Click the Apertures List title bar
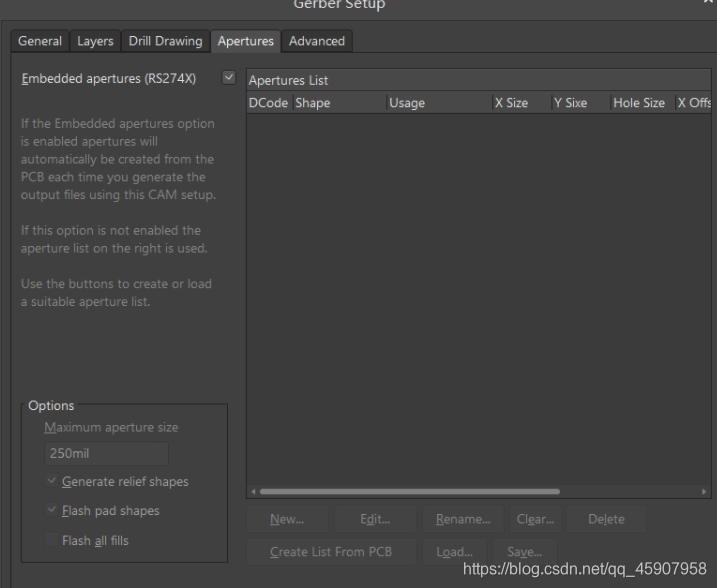Screen dimensions: 717x588 click(479, 80)
